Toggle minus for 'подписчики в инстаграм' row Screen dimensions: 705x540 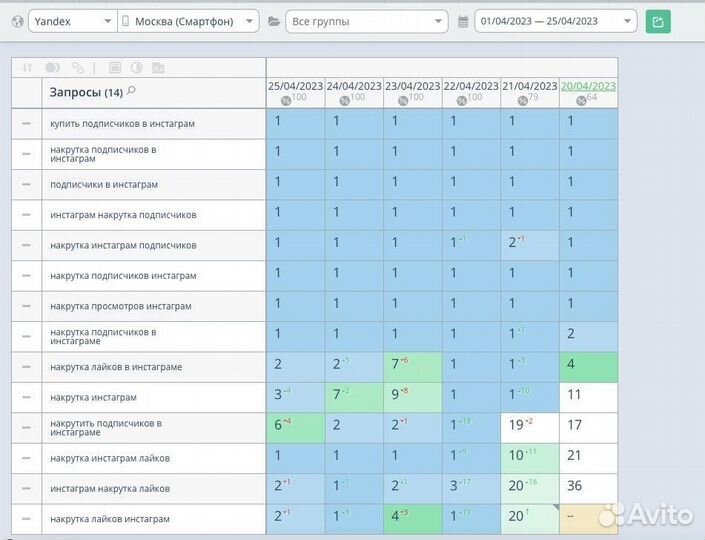pos(26,184)
